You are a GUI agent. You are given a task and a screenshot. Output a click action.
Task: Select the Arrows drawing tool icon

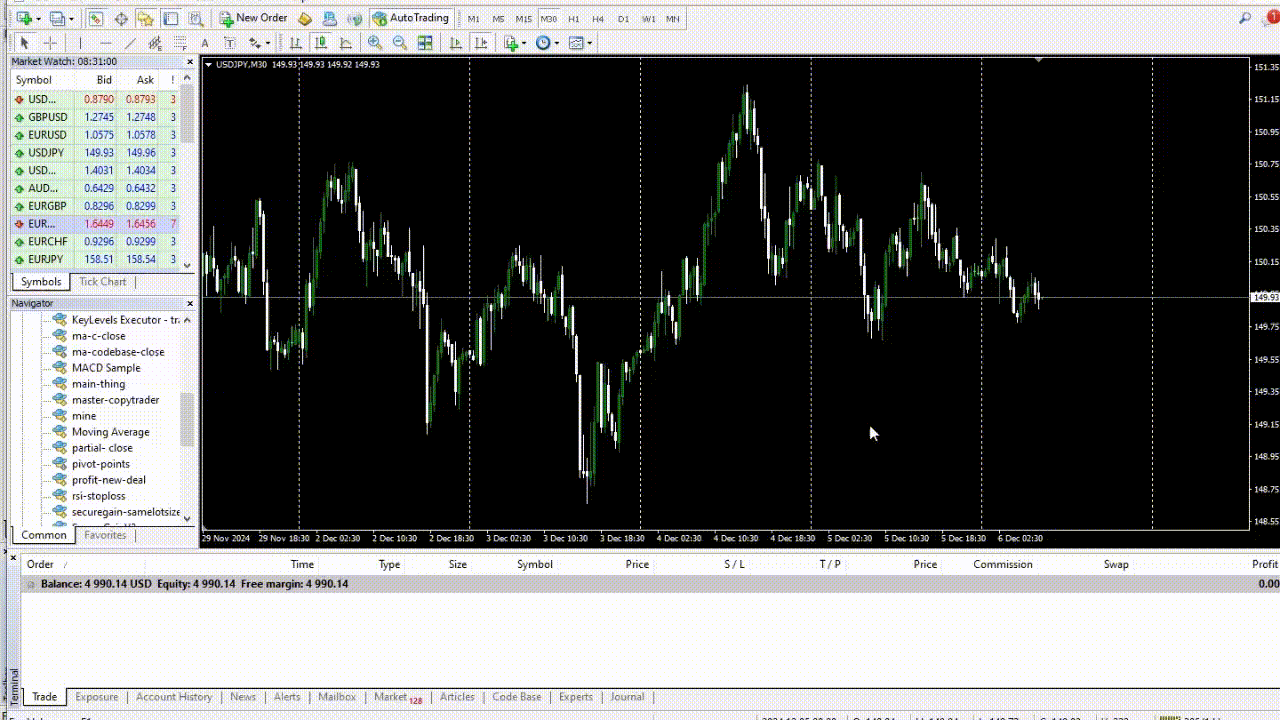(x=255, y=43)
